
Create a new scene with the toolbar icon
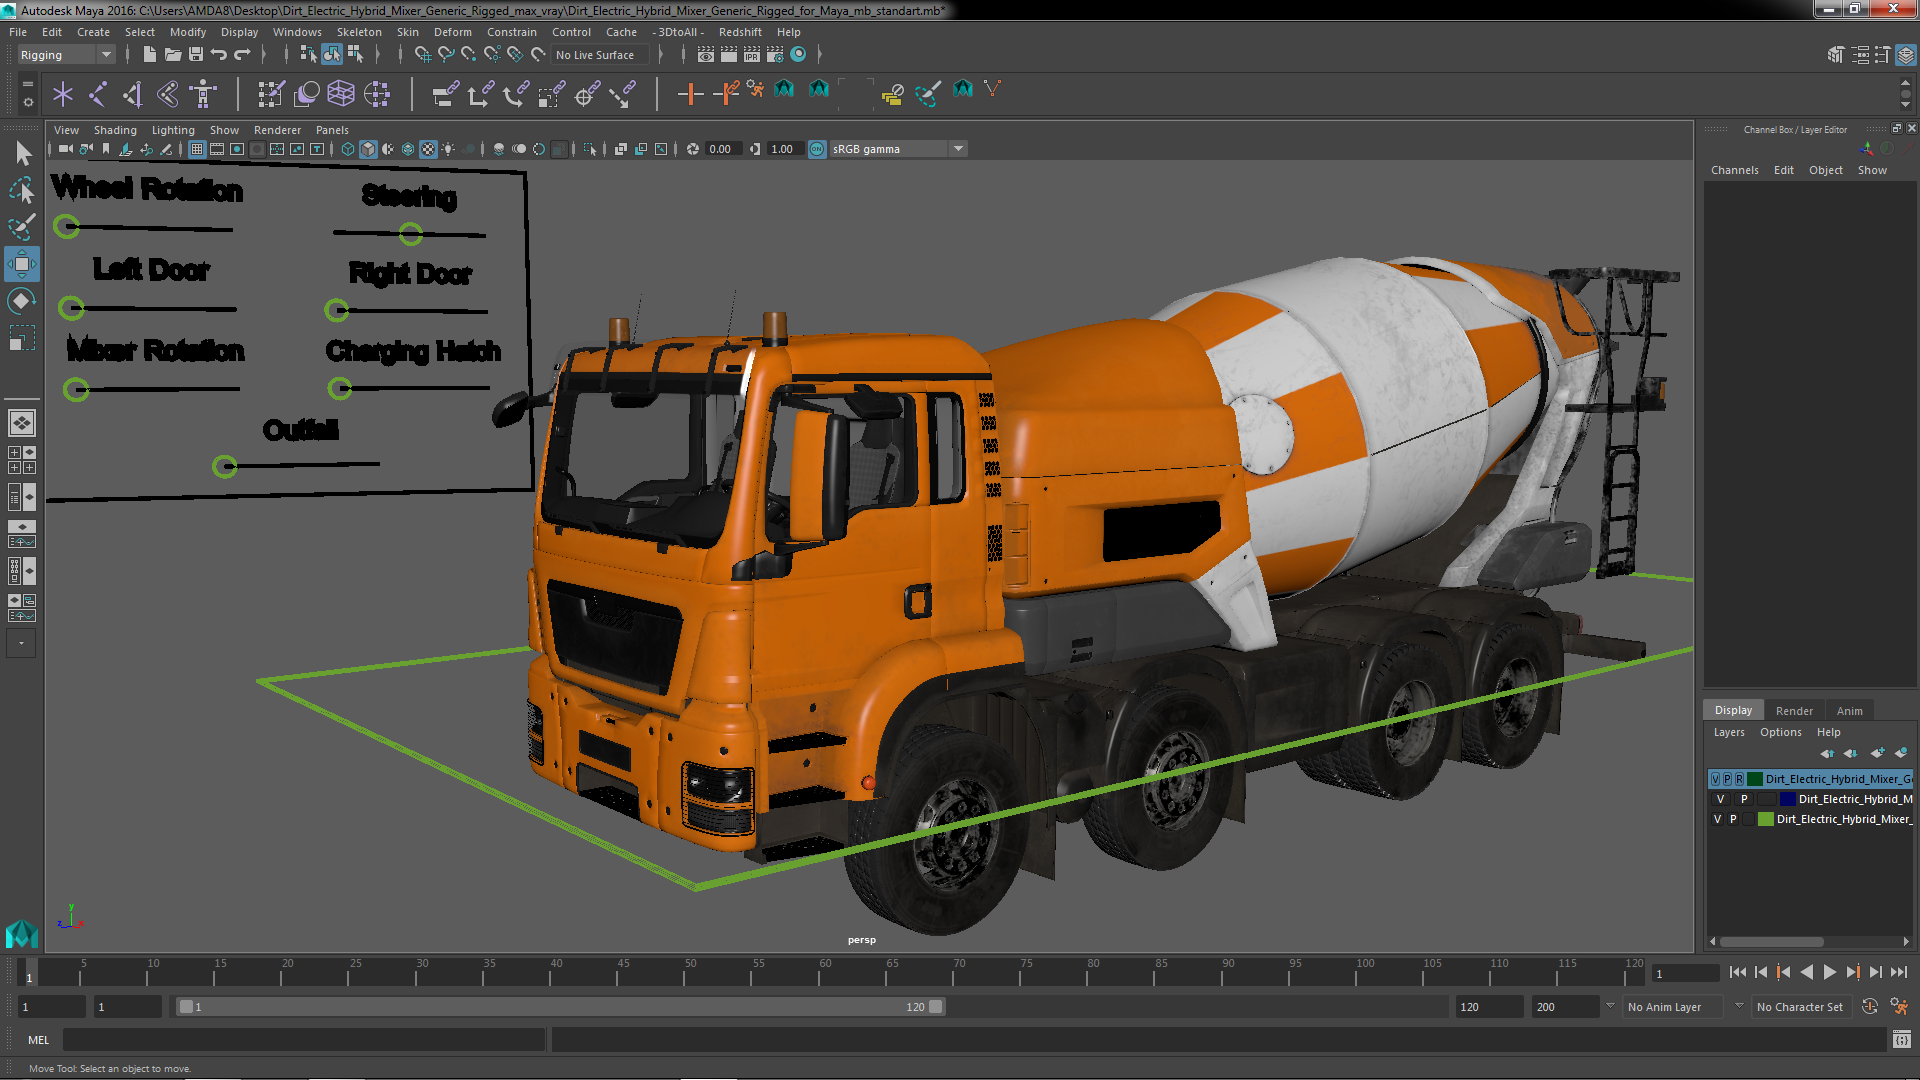[149, 54]
